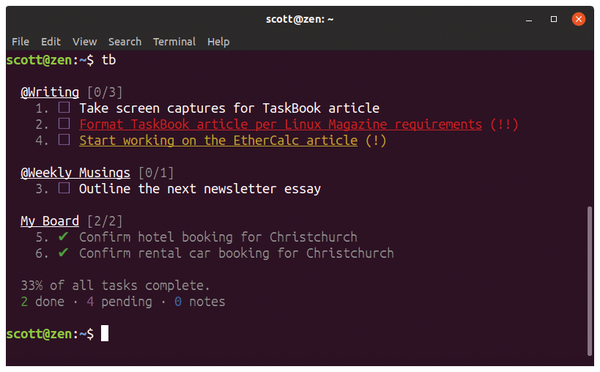The width and height of the screenshot is (600, 372).
Task: Open the Search menu
Action: 125,42
